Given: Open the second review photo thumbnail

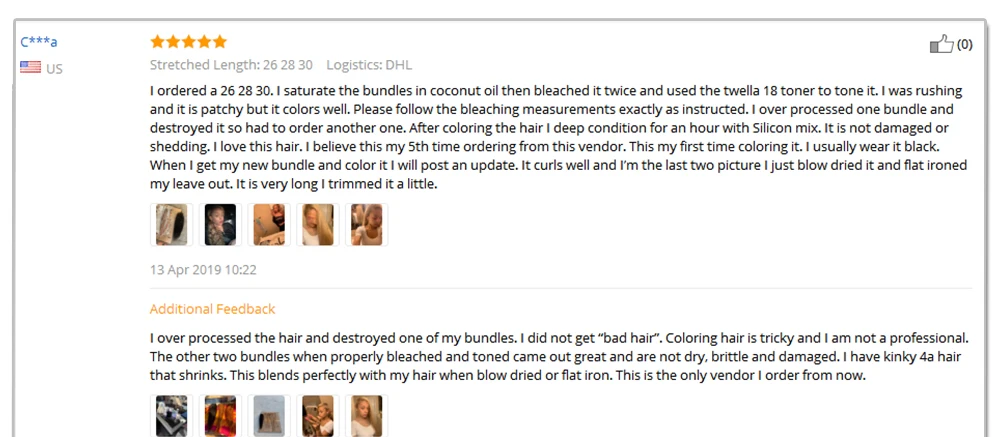Looking at the screenshot, I should pos(220,225).
